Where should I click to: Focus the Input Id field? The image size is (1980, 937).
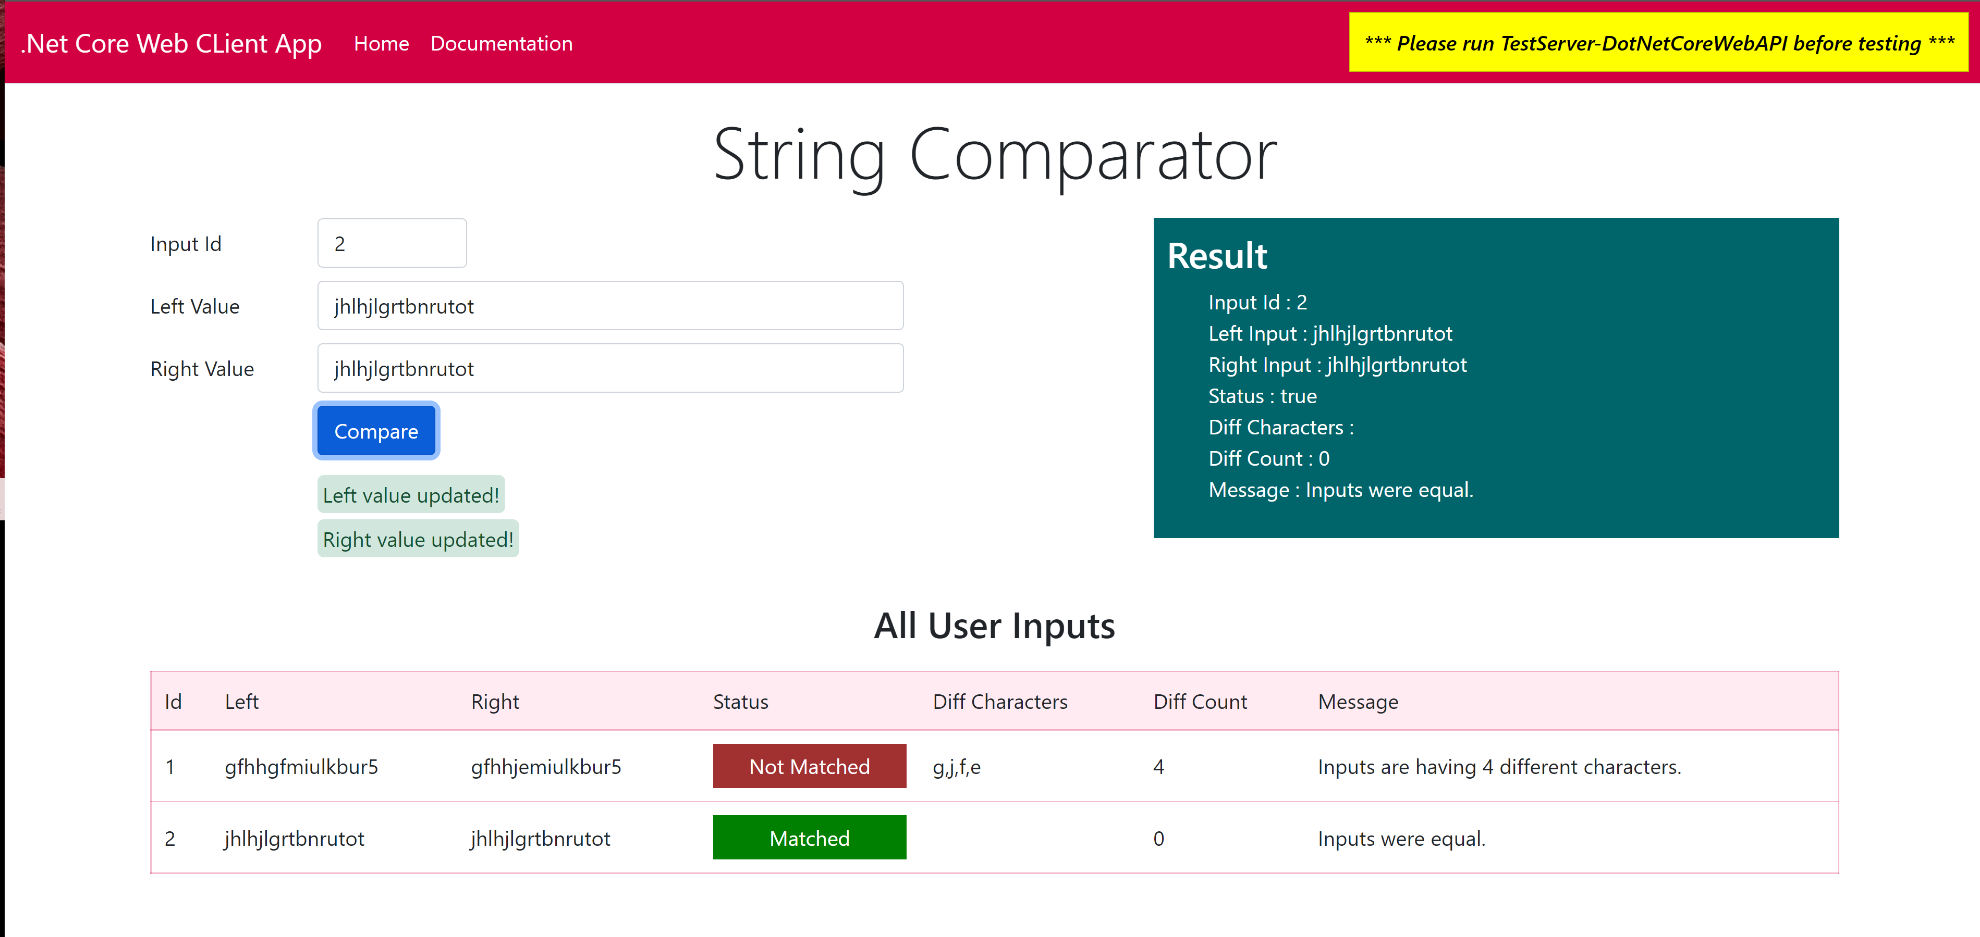point(391,244)
